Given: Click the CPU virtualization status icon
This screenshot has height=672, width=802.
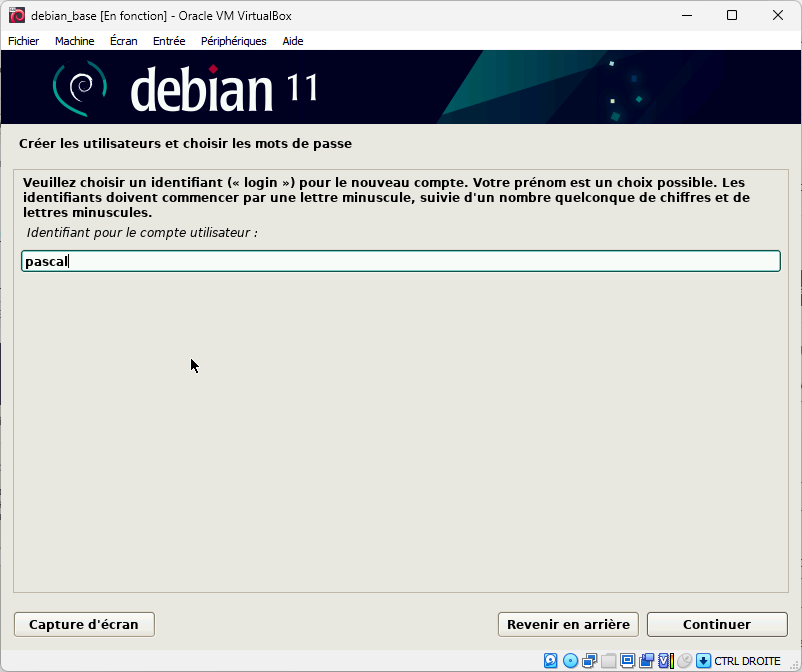Looking at the screenshot, I should (x=665, y=661).
